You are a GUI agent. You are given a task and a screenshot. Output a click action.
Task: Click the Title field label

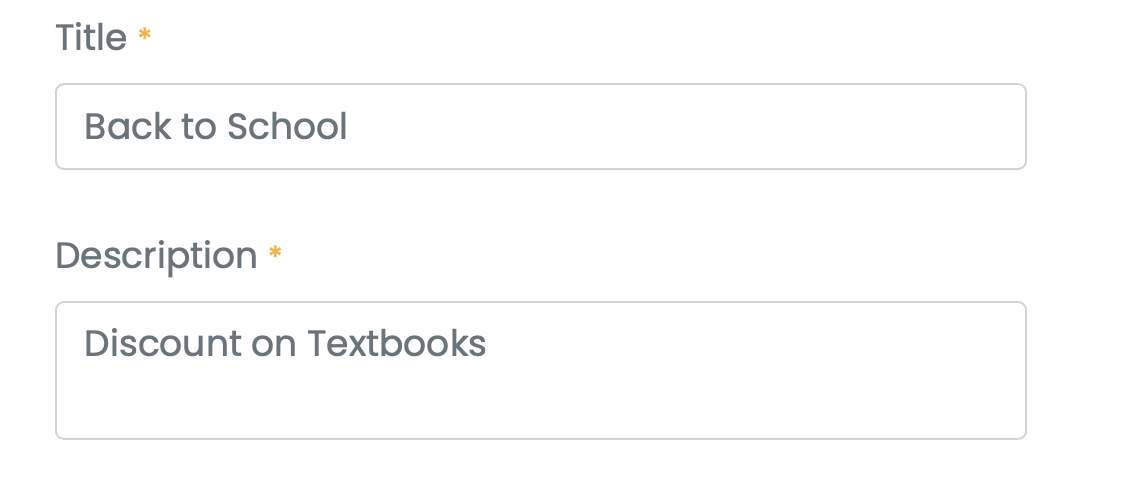tap(91, 38)
